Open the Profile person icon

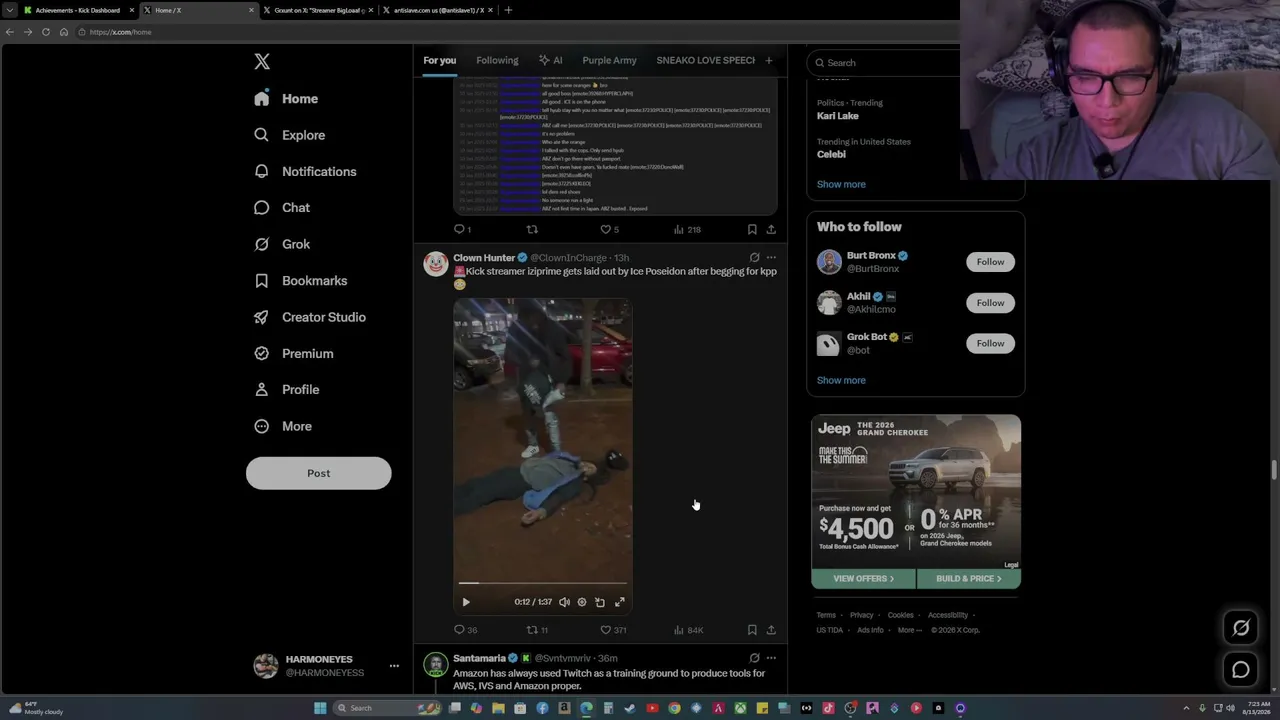261,389
